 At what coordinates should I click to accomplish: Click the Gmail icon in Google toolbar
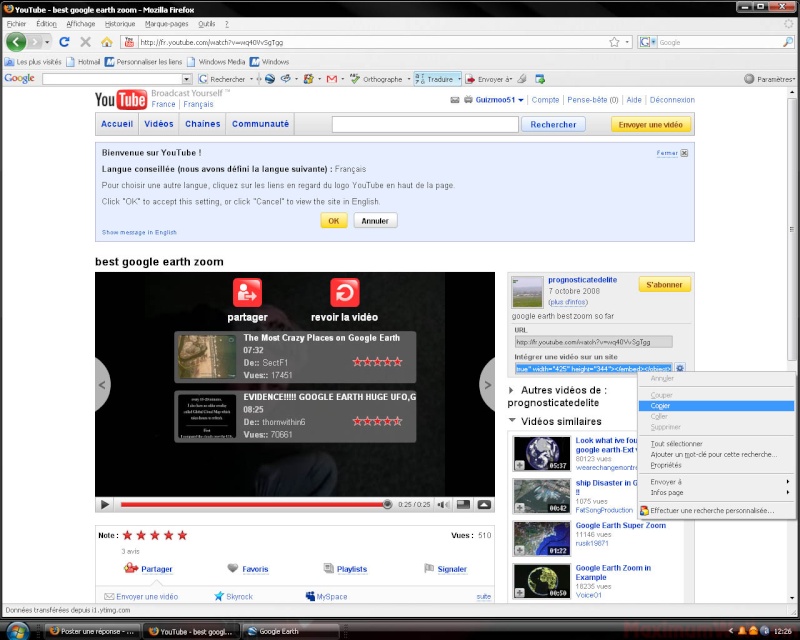(332, 79)
